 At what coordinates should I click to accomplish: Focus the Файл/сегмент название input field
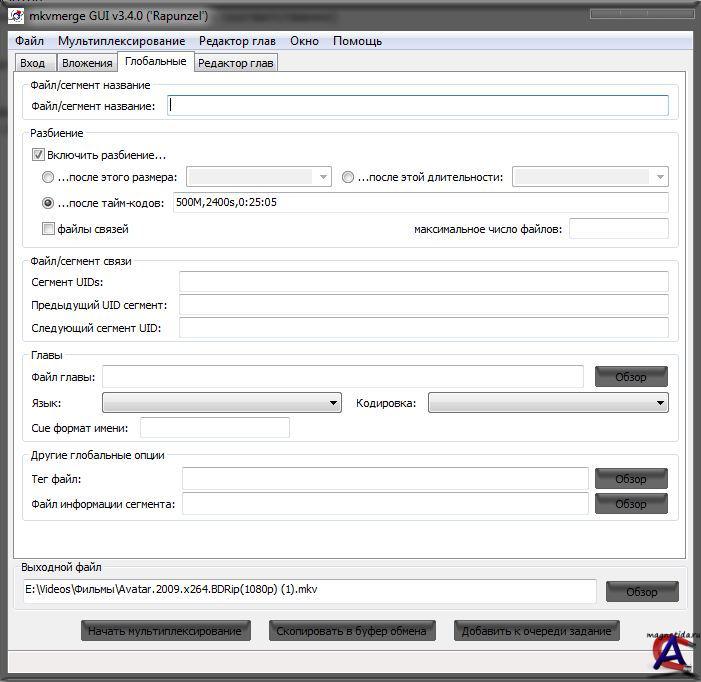(418, 106)
